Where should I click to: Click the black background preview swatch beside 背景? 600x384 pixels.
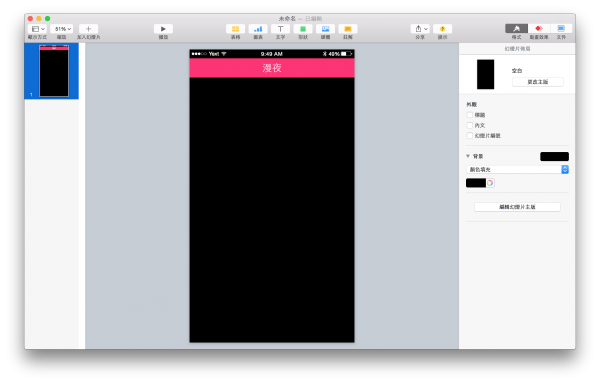click(x=554, y=156)
